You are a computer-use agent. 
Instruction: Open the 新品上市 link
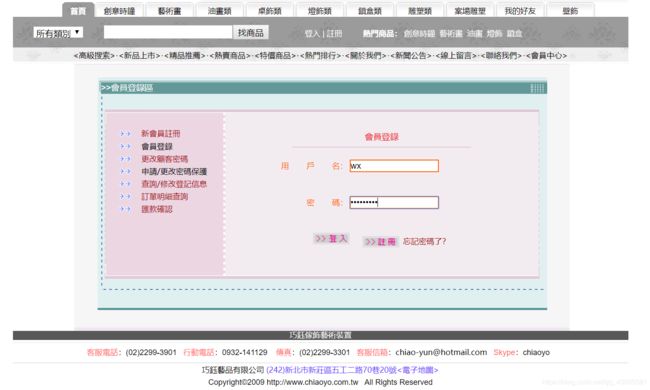click(x=140, y=56)
